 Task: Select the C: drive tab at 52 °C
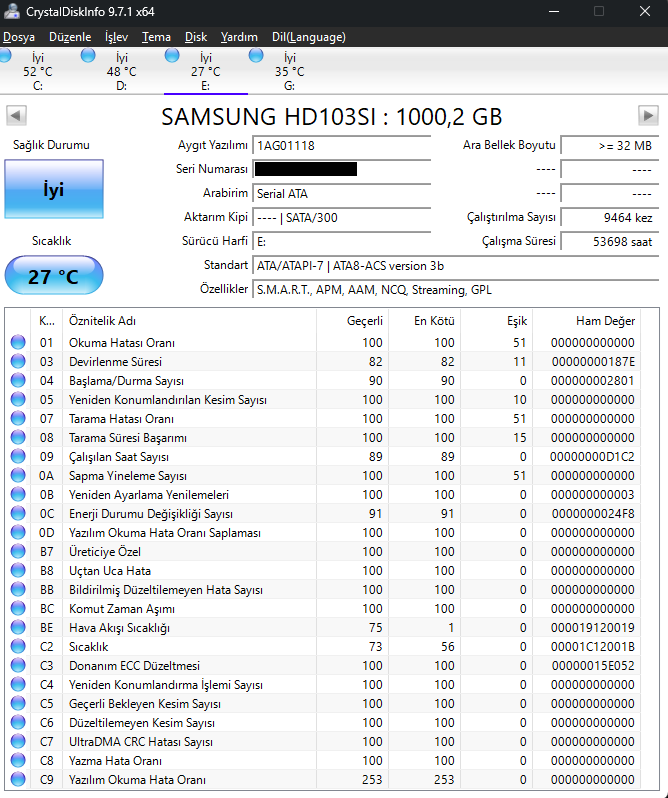pyautogui.click(x=37, y=71)
